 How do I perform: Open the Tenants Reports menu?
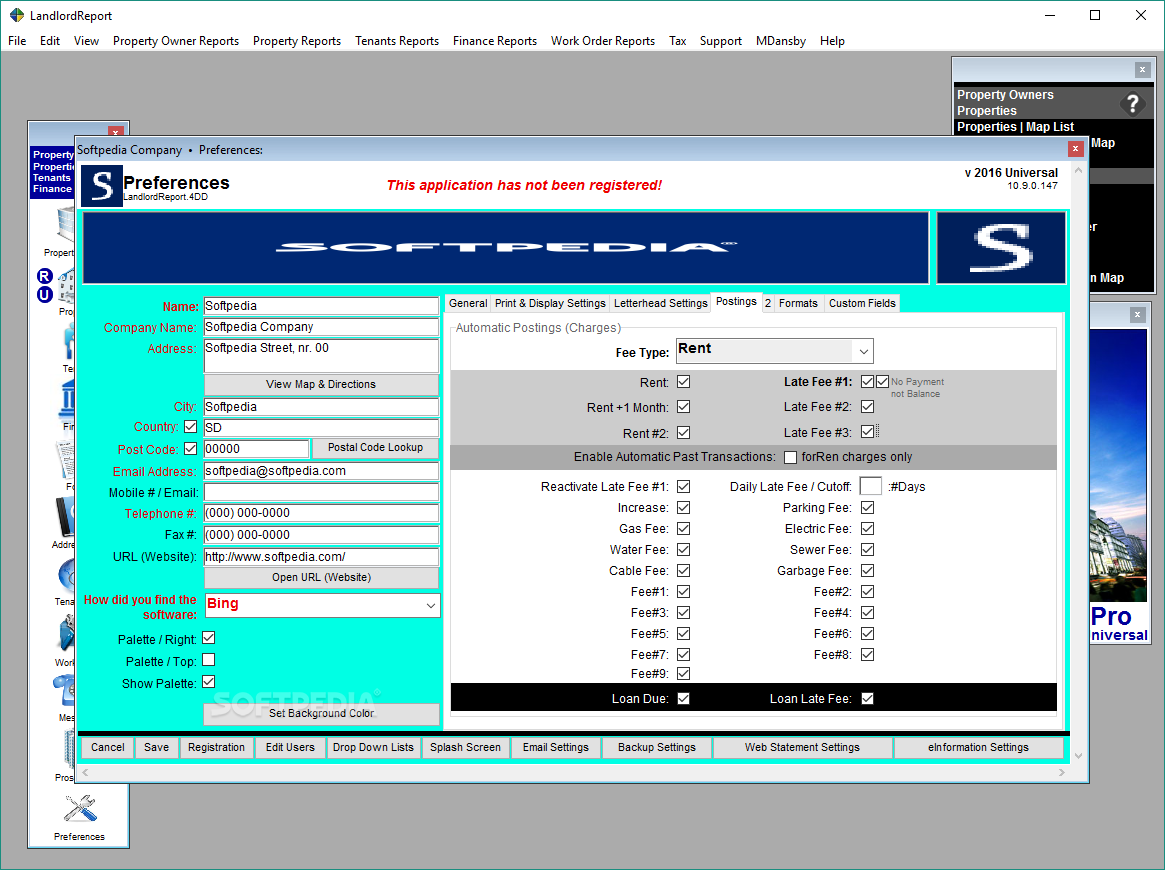pyautogui.click(x=397, y=41)
